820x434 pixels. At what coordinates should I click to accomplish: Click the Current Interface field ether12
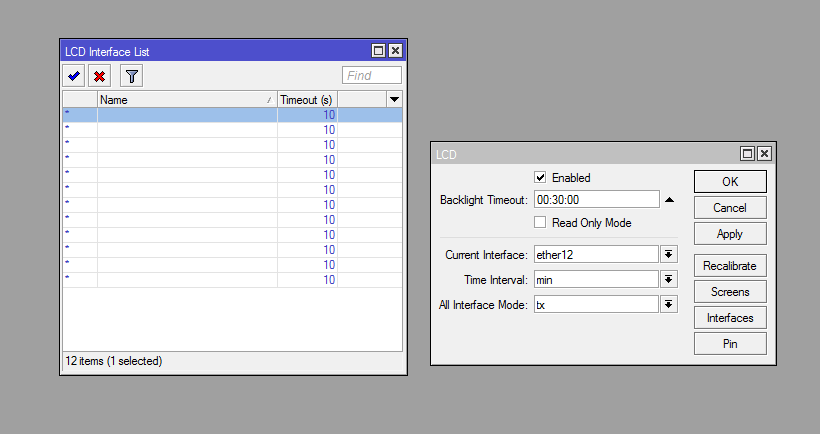point(596,255)
